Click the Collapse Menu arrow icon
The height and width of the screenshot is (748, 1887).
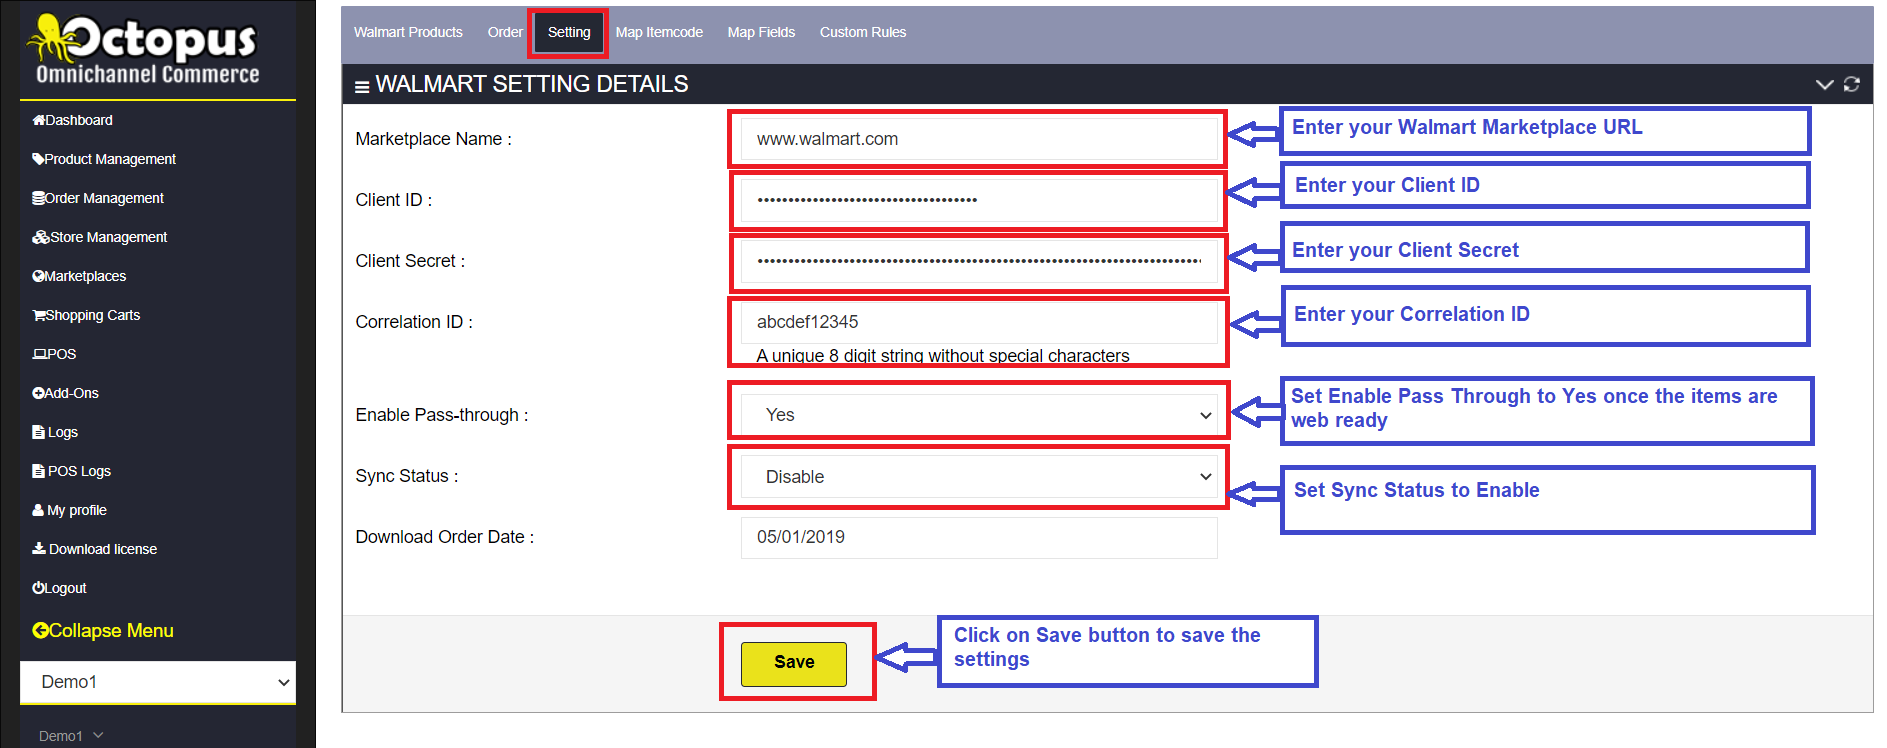pos(40,631)
